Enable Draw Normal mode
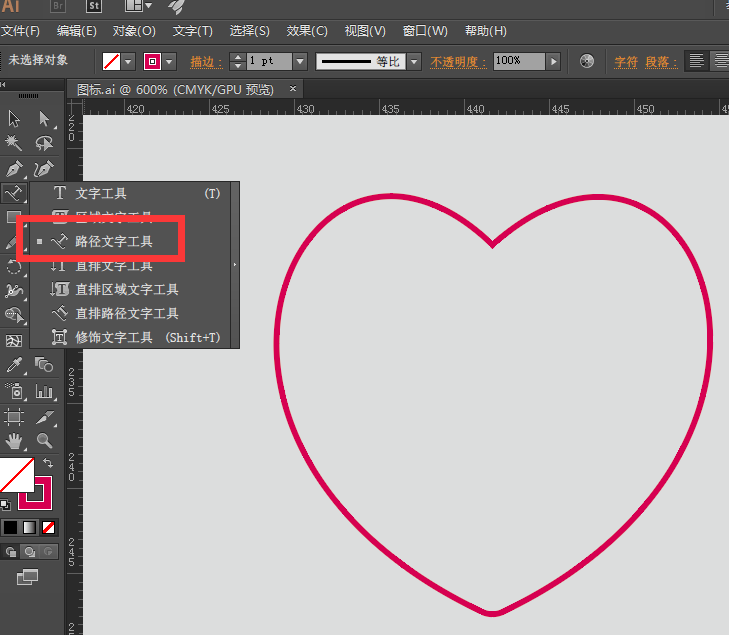This screenshot has width=729, height=635. [x=11, y=552]
